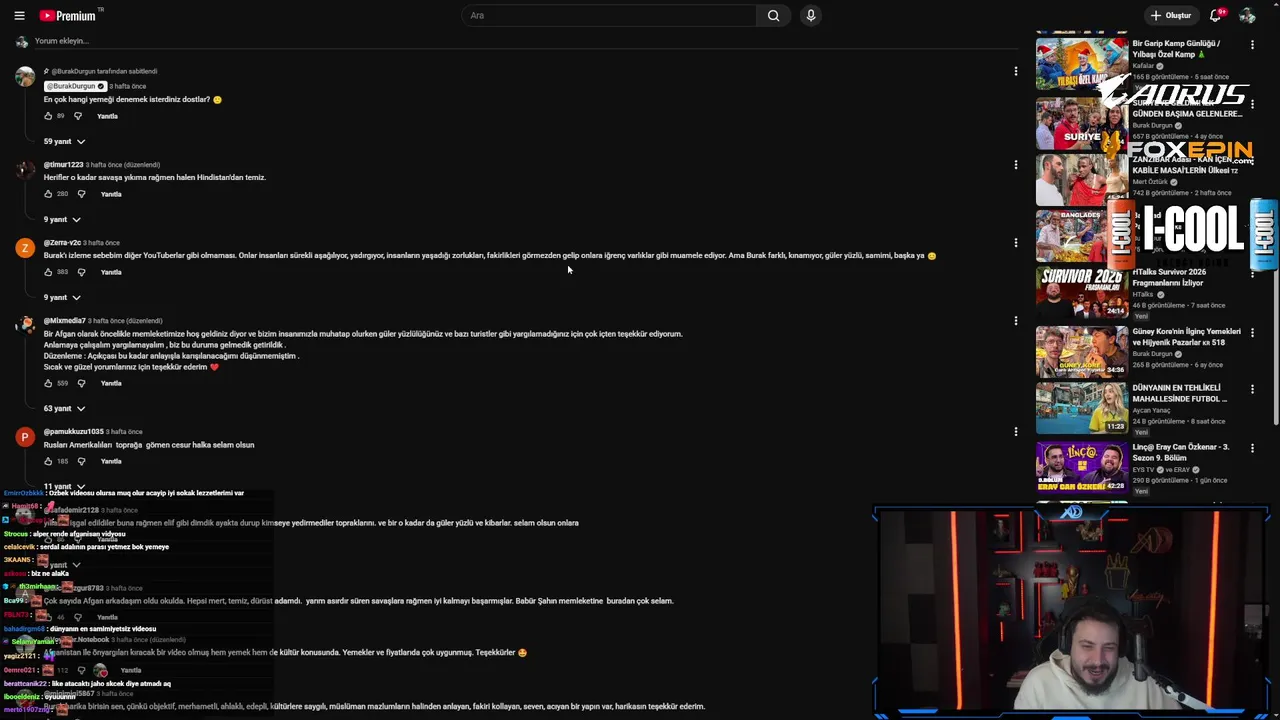Viewport: 1280px width, 720px height.
Task: Open Zanzibar Adası video thumbnail
Action: (1081, 180)
